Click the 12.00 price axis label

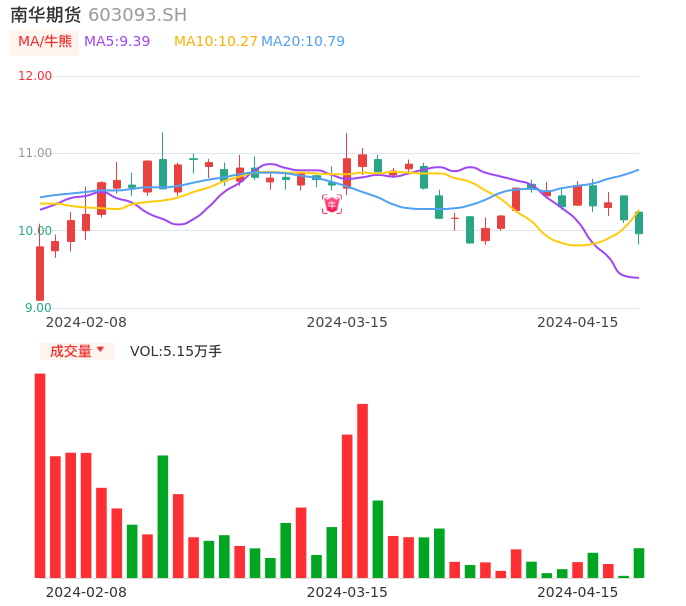point(35,76)
